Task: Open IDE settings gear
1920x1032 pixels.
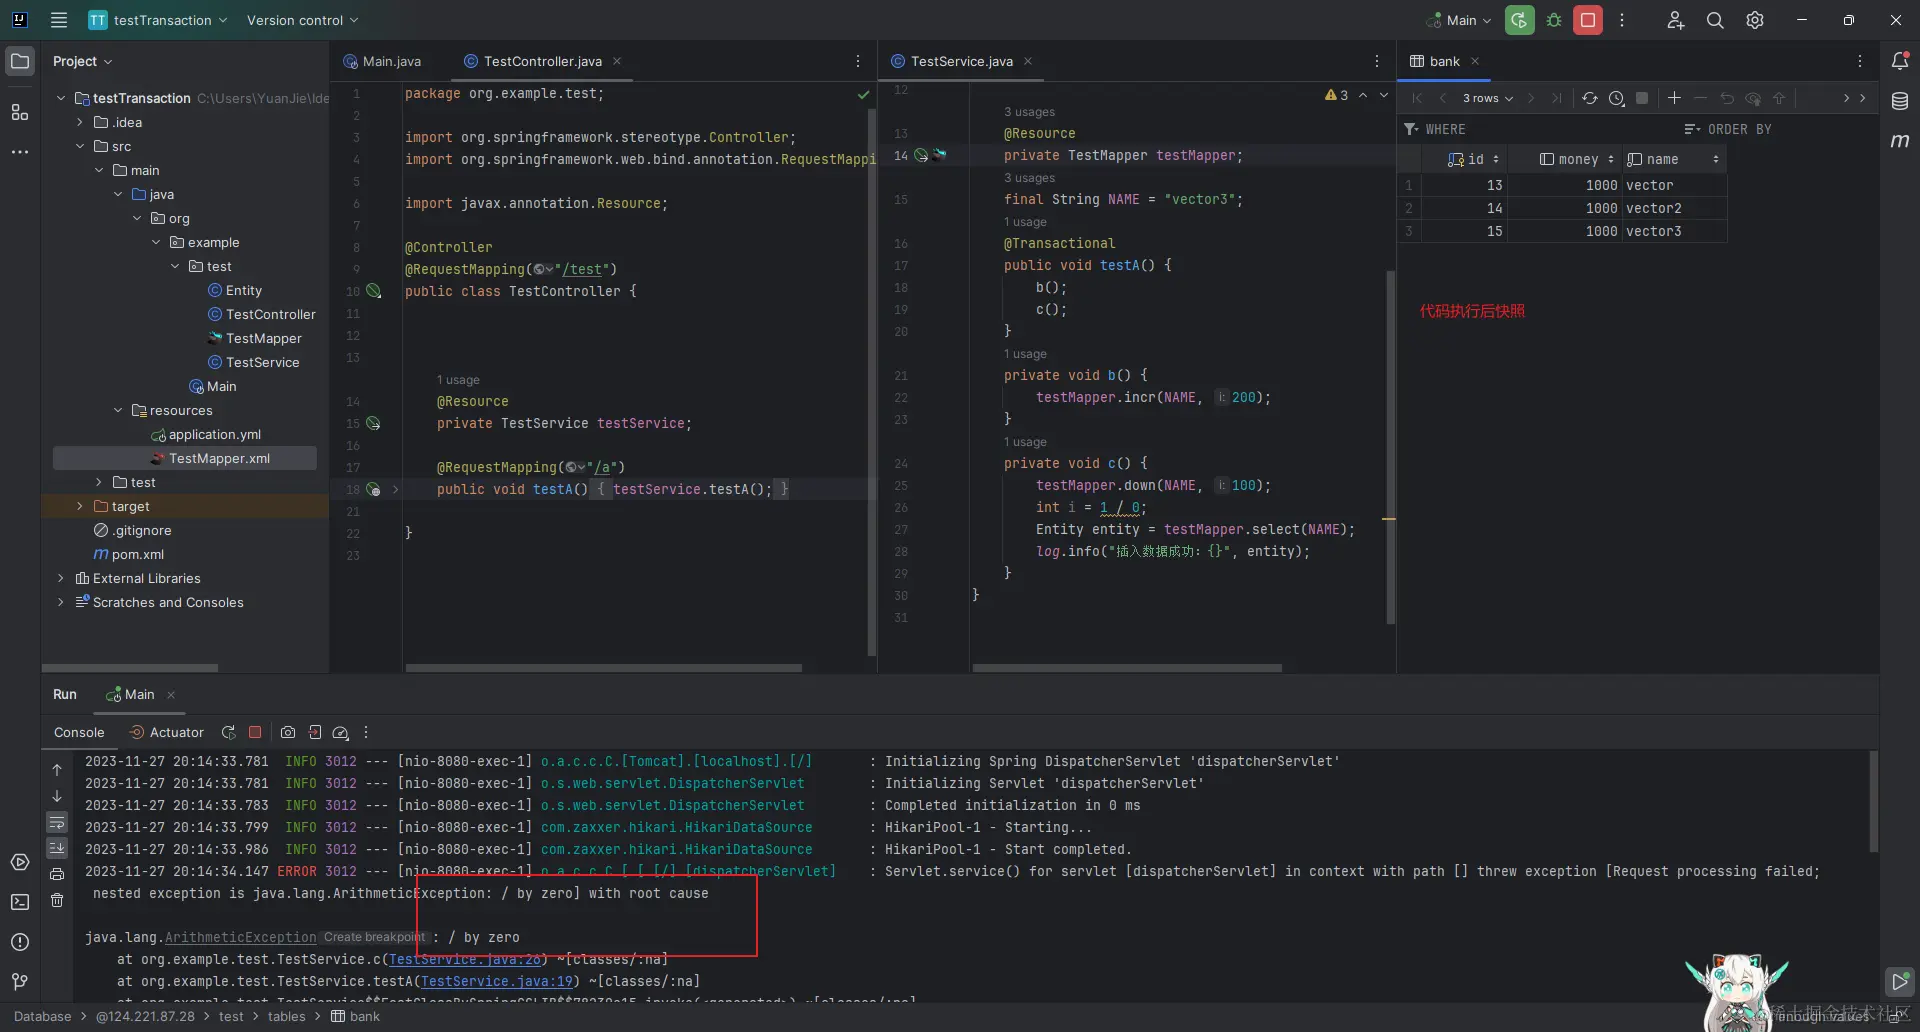Action: coord(1755,20)
